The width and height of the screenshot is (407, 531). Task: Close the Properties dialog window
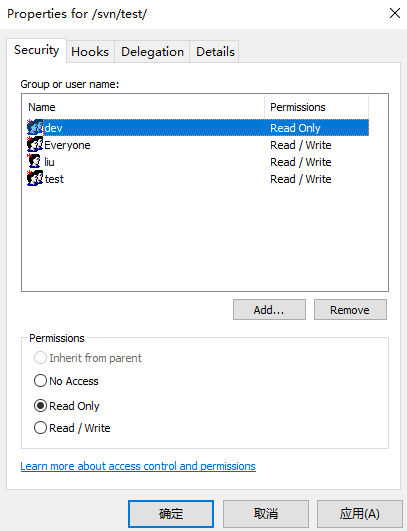pyautogui.click(x=395, y=14)
